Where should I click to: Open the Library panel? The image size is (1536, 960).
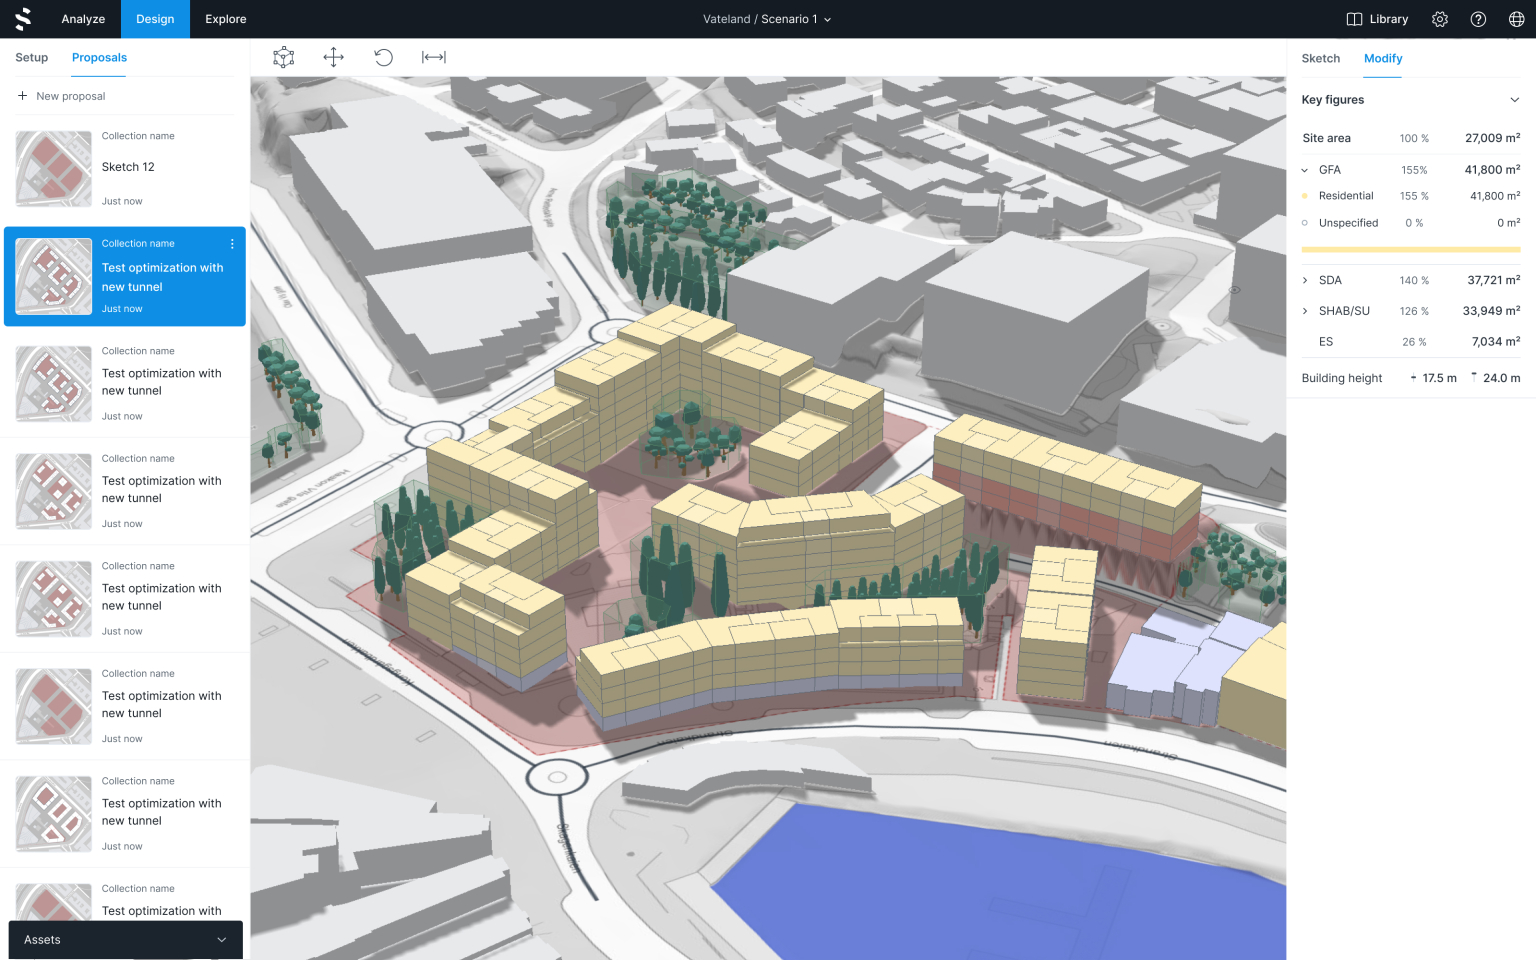pyautogui.click(x=1377, y=19)
